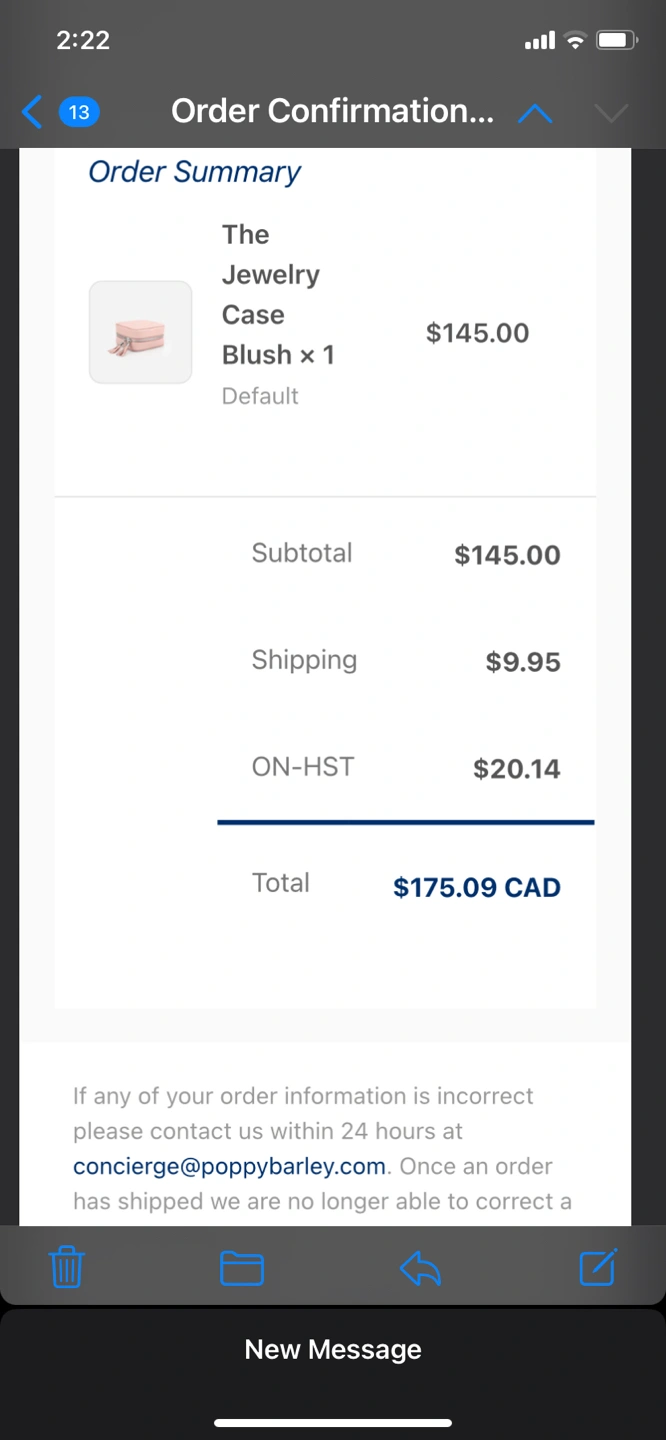This screenshot has height=1440, width=666.
Task: Tap the Order Summary heading
Action: point(194,172)
